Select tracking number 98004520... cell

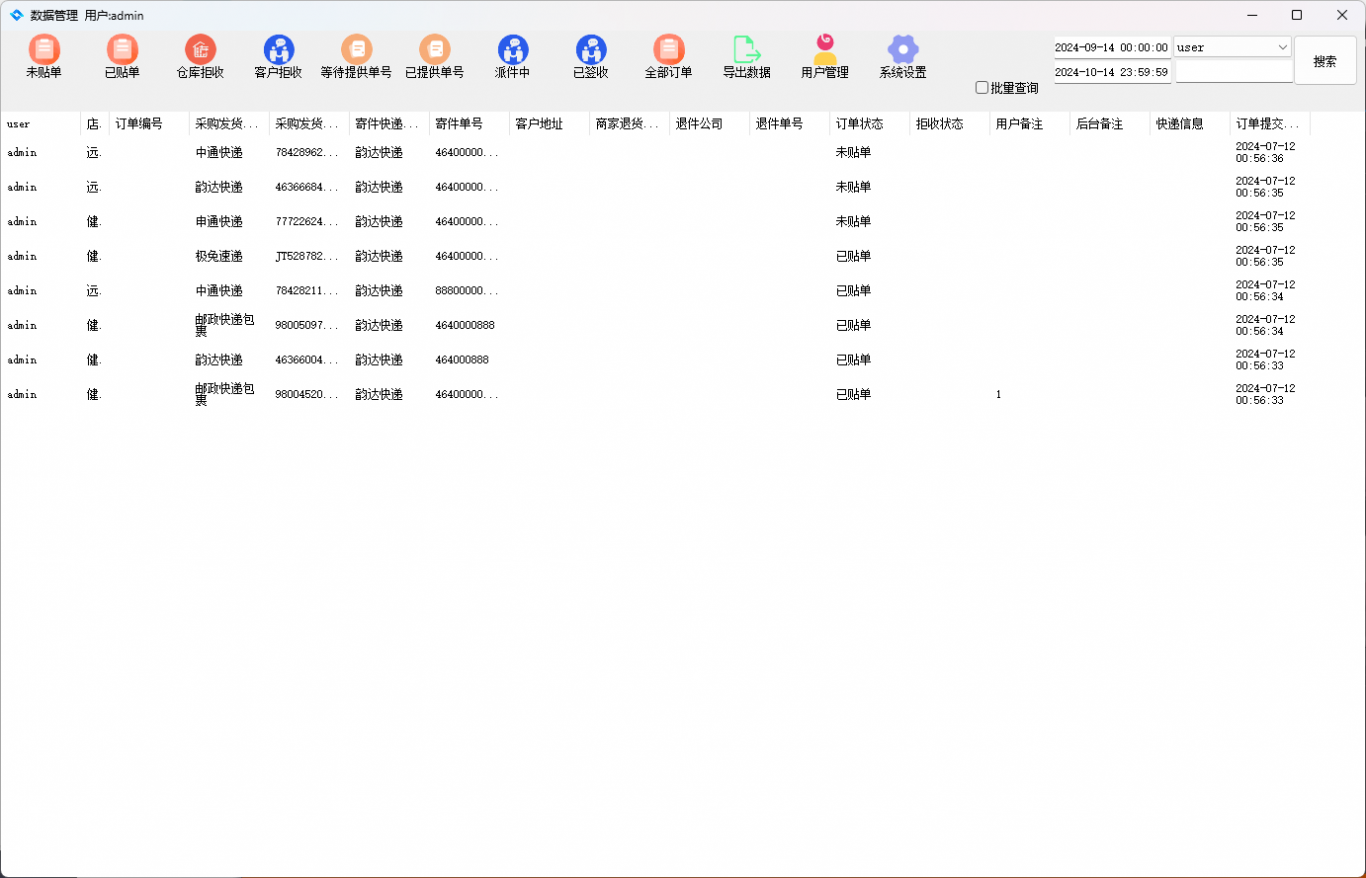point(307,394)
